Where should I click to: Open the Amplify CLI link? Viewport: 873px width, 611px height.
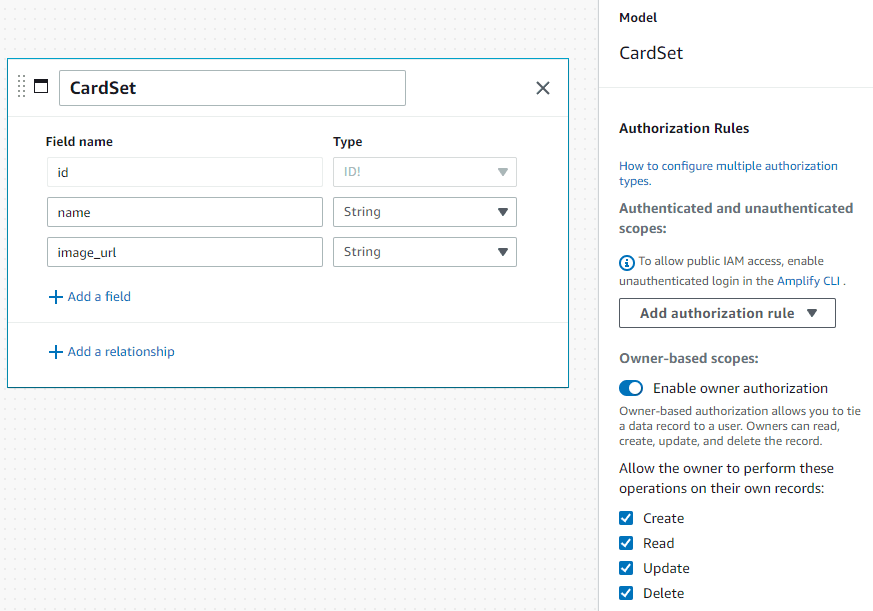[809, 281]
